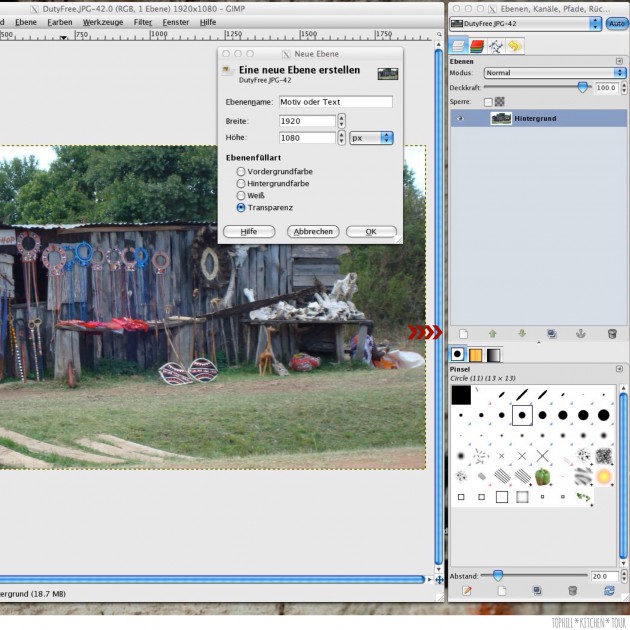This screenshot has width=630, height=630.
Task: Configure Ebenen tab menu button
Action: 619,61
